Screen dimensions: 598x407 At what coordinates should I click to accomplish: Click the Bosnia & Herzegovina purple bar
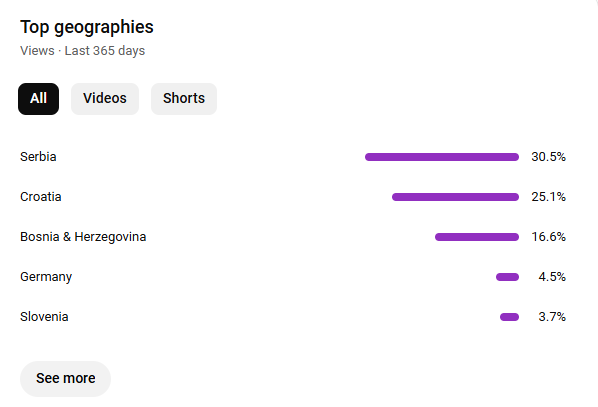(477, 237)
